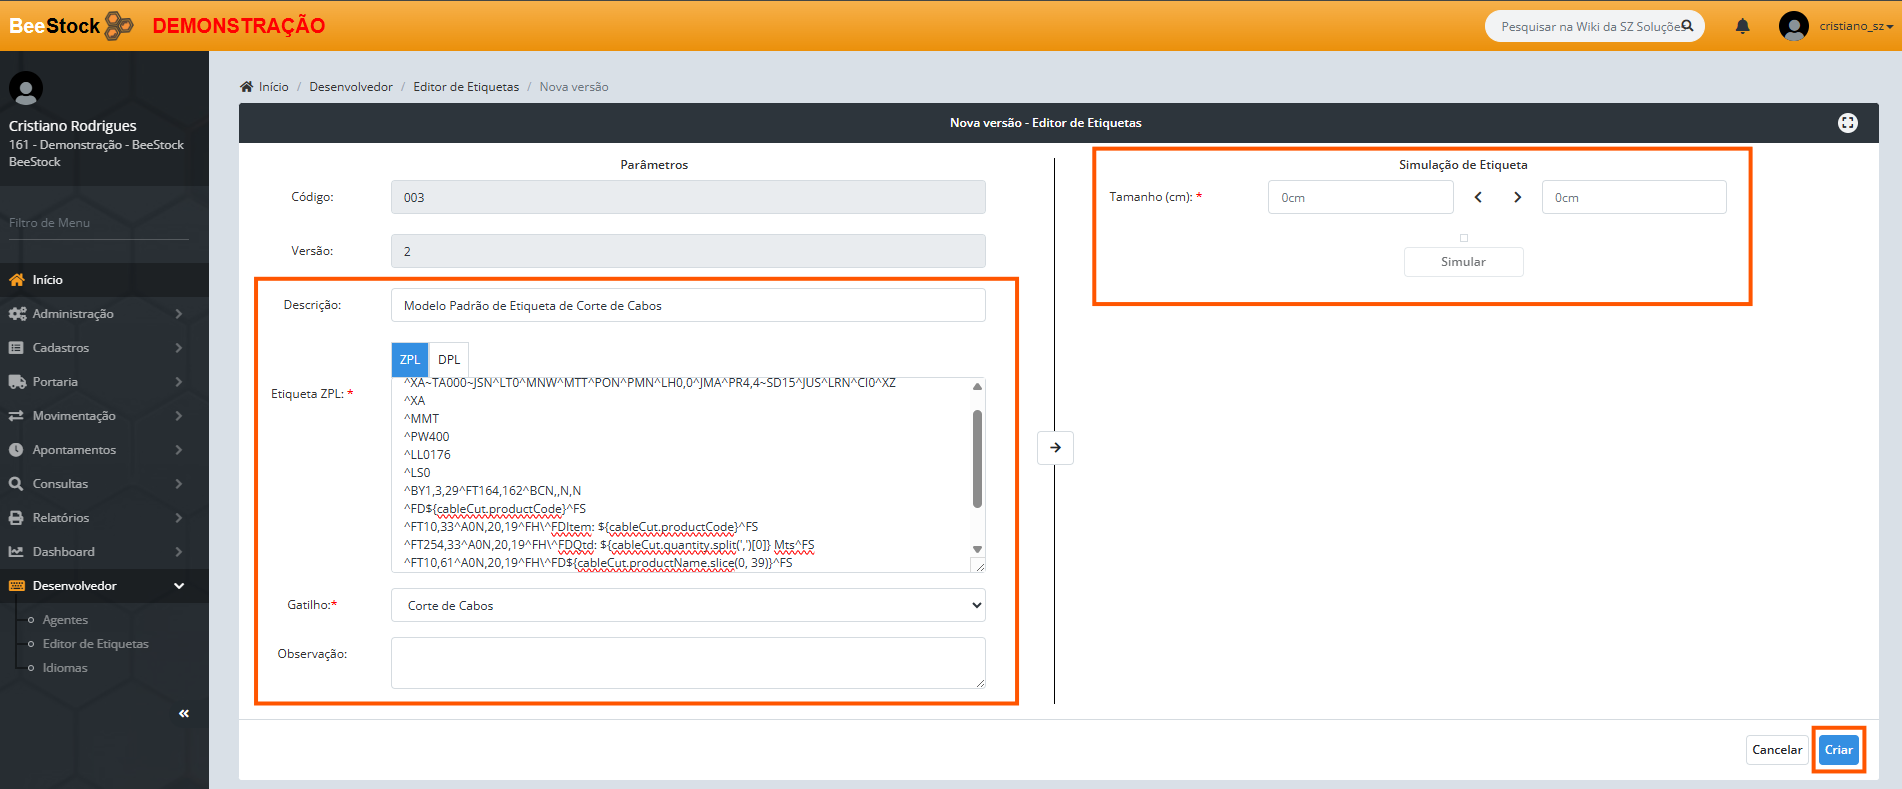
Task: Click the Observação text field
Action: pyautogui.click(x=687, y=663)
